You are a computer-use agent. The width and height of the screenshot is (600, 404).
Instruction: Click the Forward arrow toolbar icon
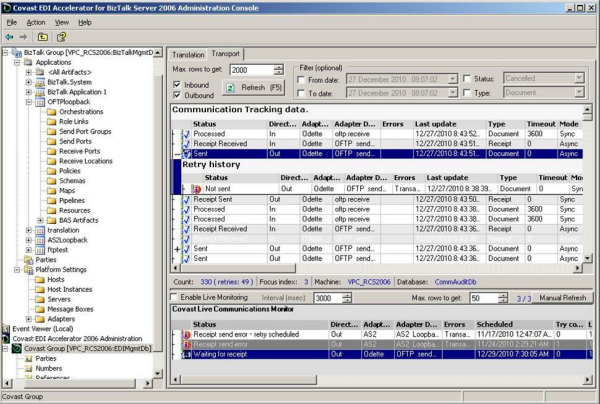click(x=23, y=37)
